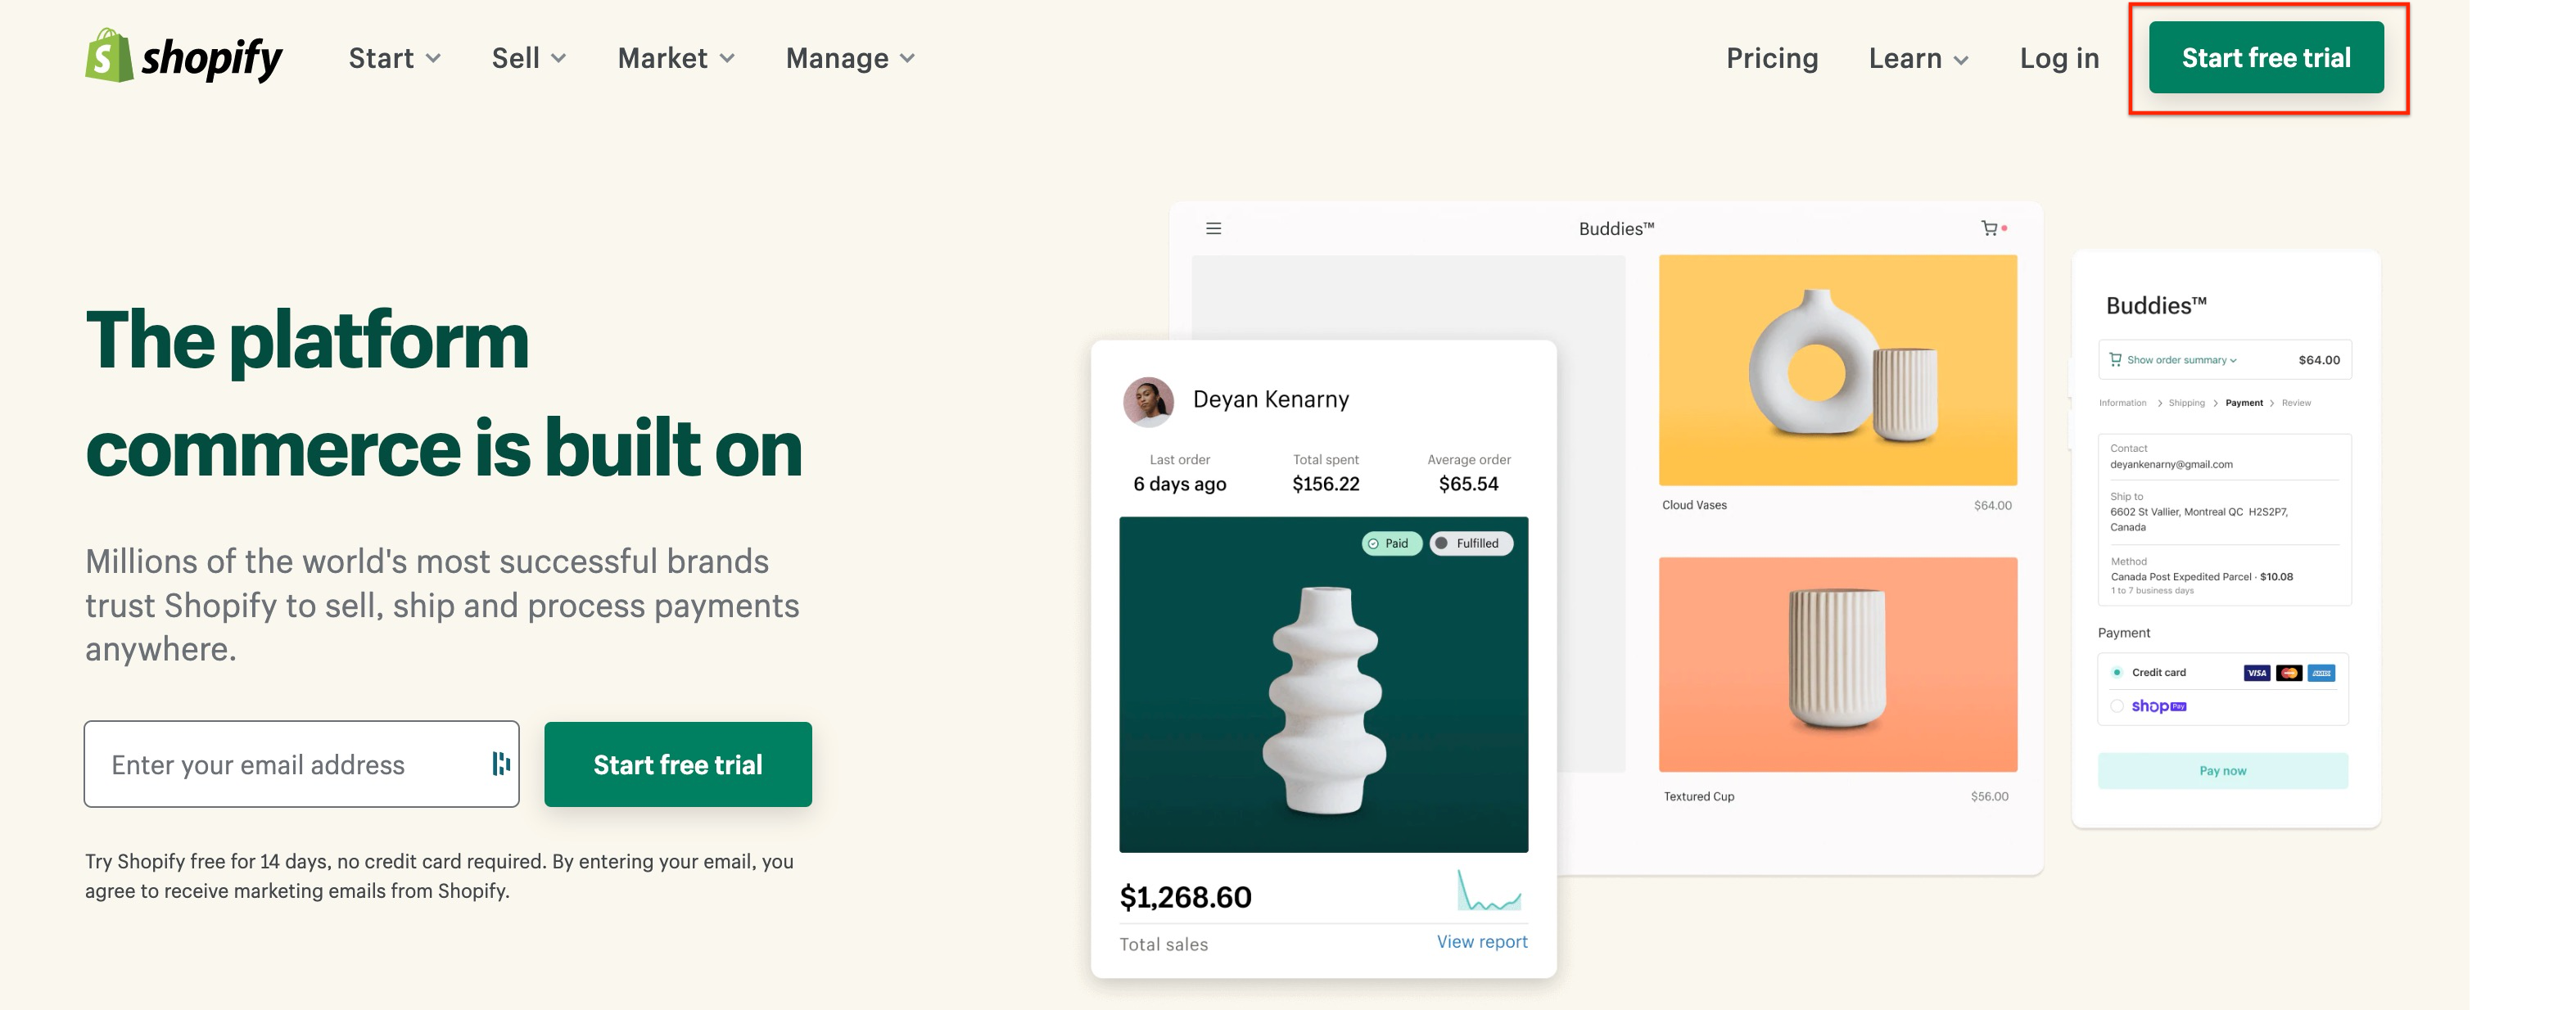Expand the Sell dropdown menu

(529, 57)
